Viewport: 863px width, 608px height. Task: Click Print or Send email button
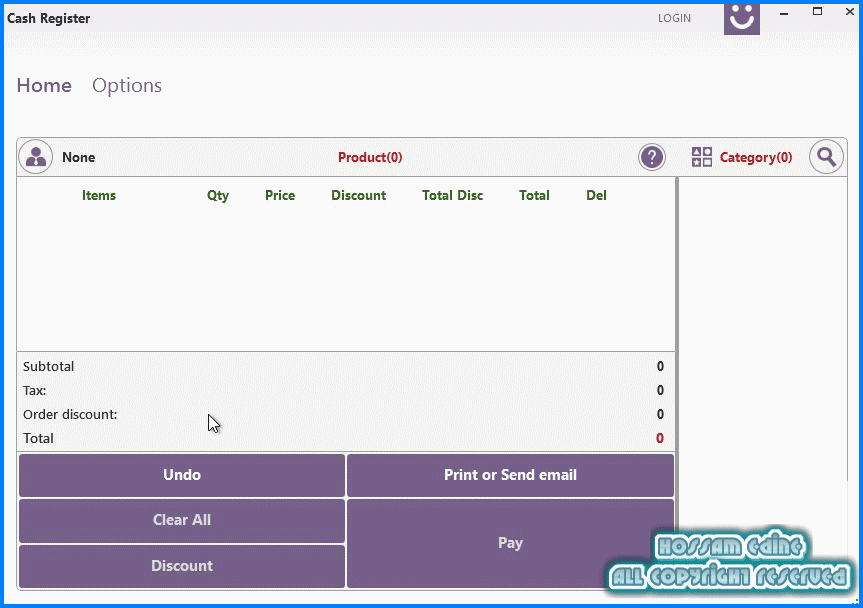point(510,475)
